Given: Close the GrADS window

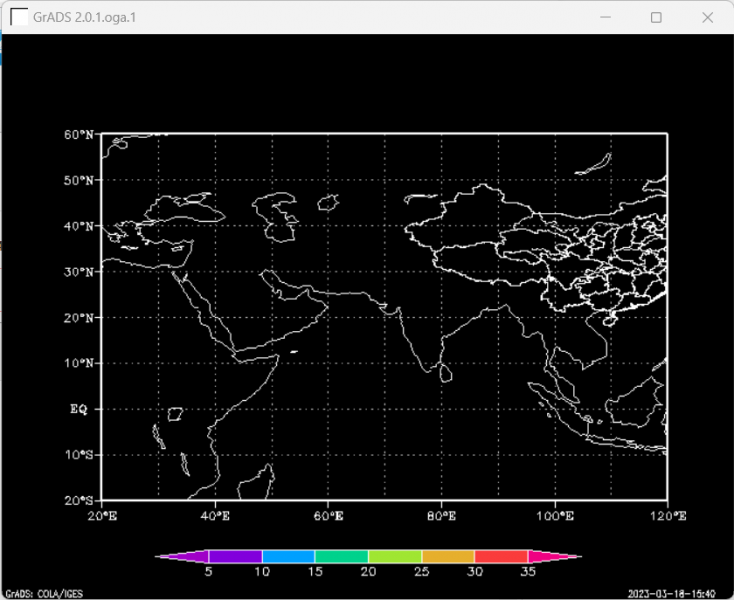Looking at the screenshot, I should click(707, 17).
